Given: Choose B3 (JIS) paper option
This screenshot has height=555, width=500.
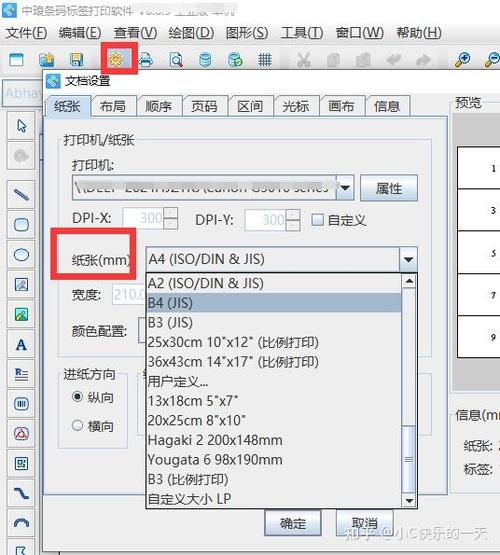Looking at the screenshot, I should 274,322.
